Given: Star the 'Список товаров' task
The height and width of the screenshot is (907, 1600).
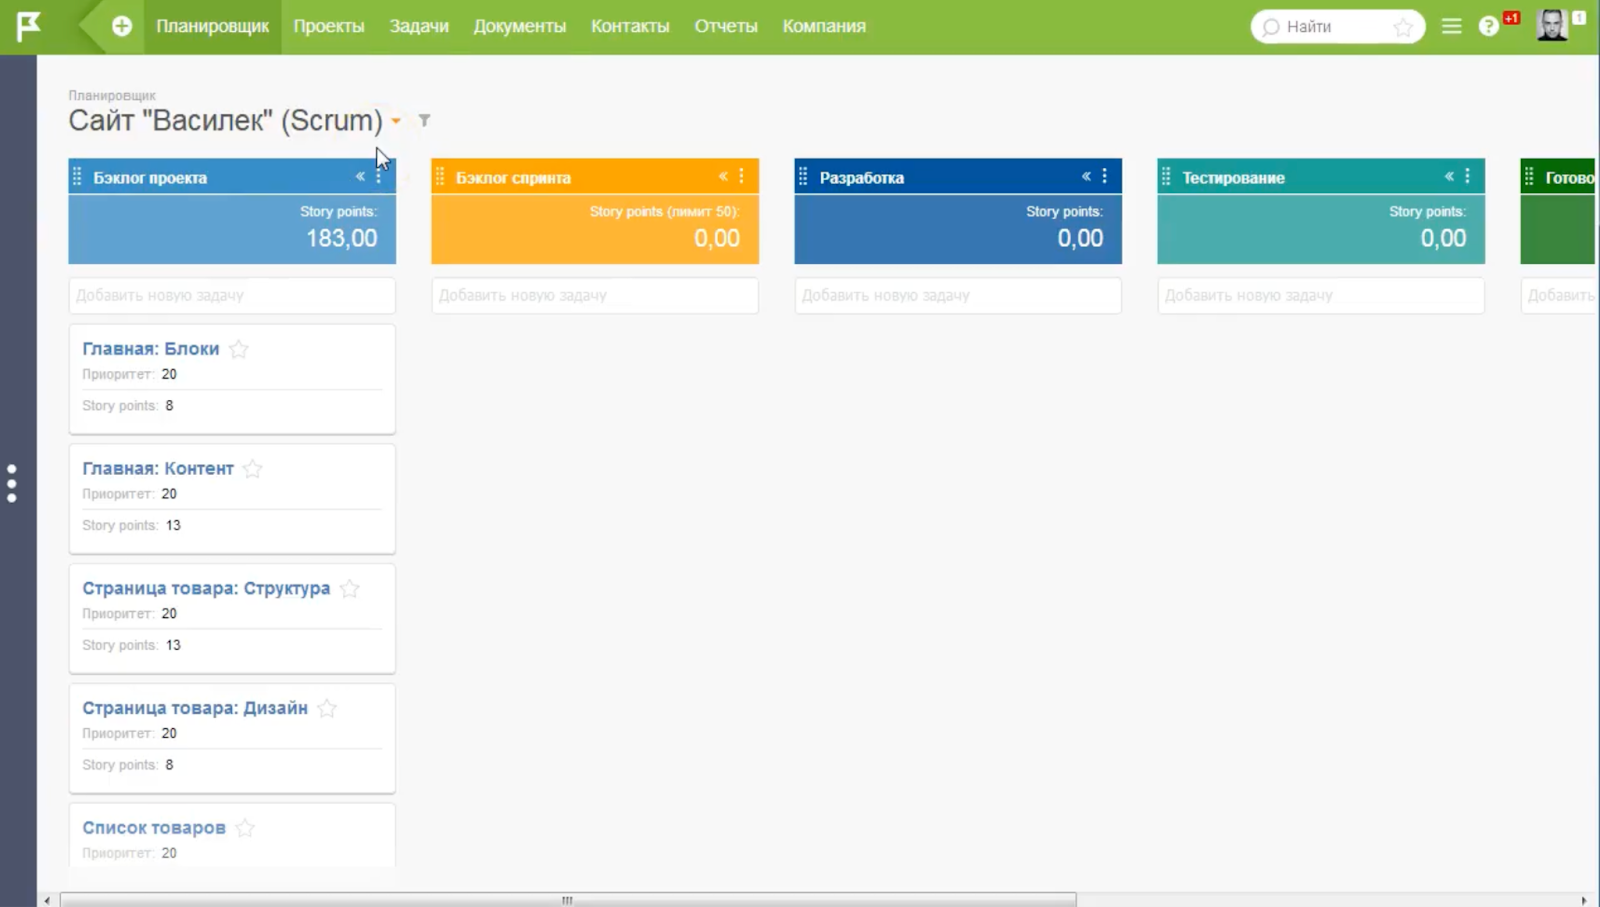Looking at the screenshot, I should [x=245, y=828].
